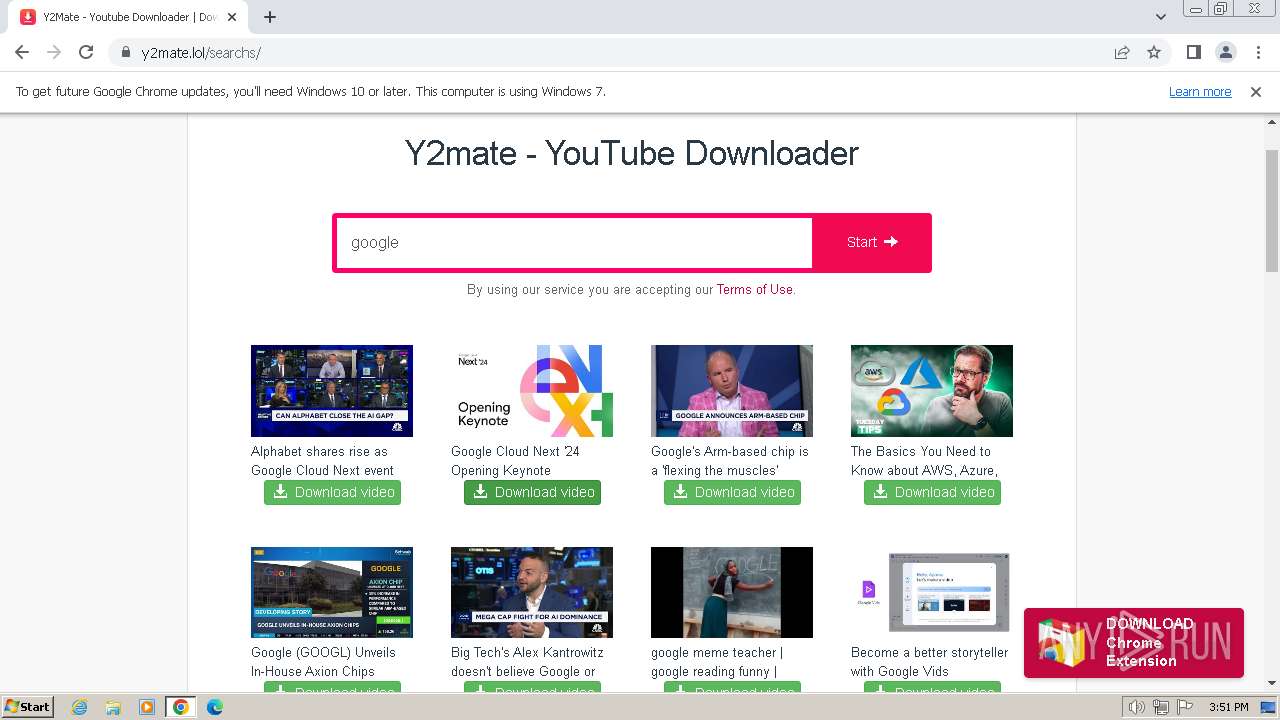Click the Google (GOOGL) Unveils title text
Viewport: 1280px width, 720px height.
pyautogui.click(x=323, y=662)
